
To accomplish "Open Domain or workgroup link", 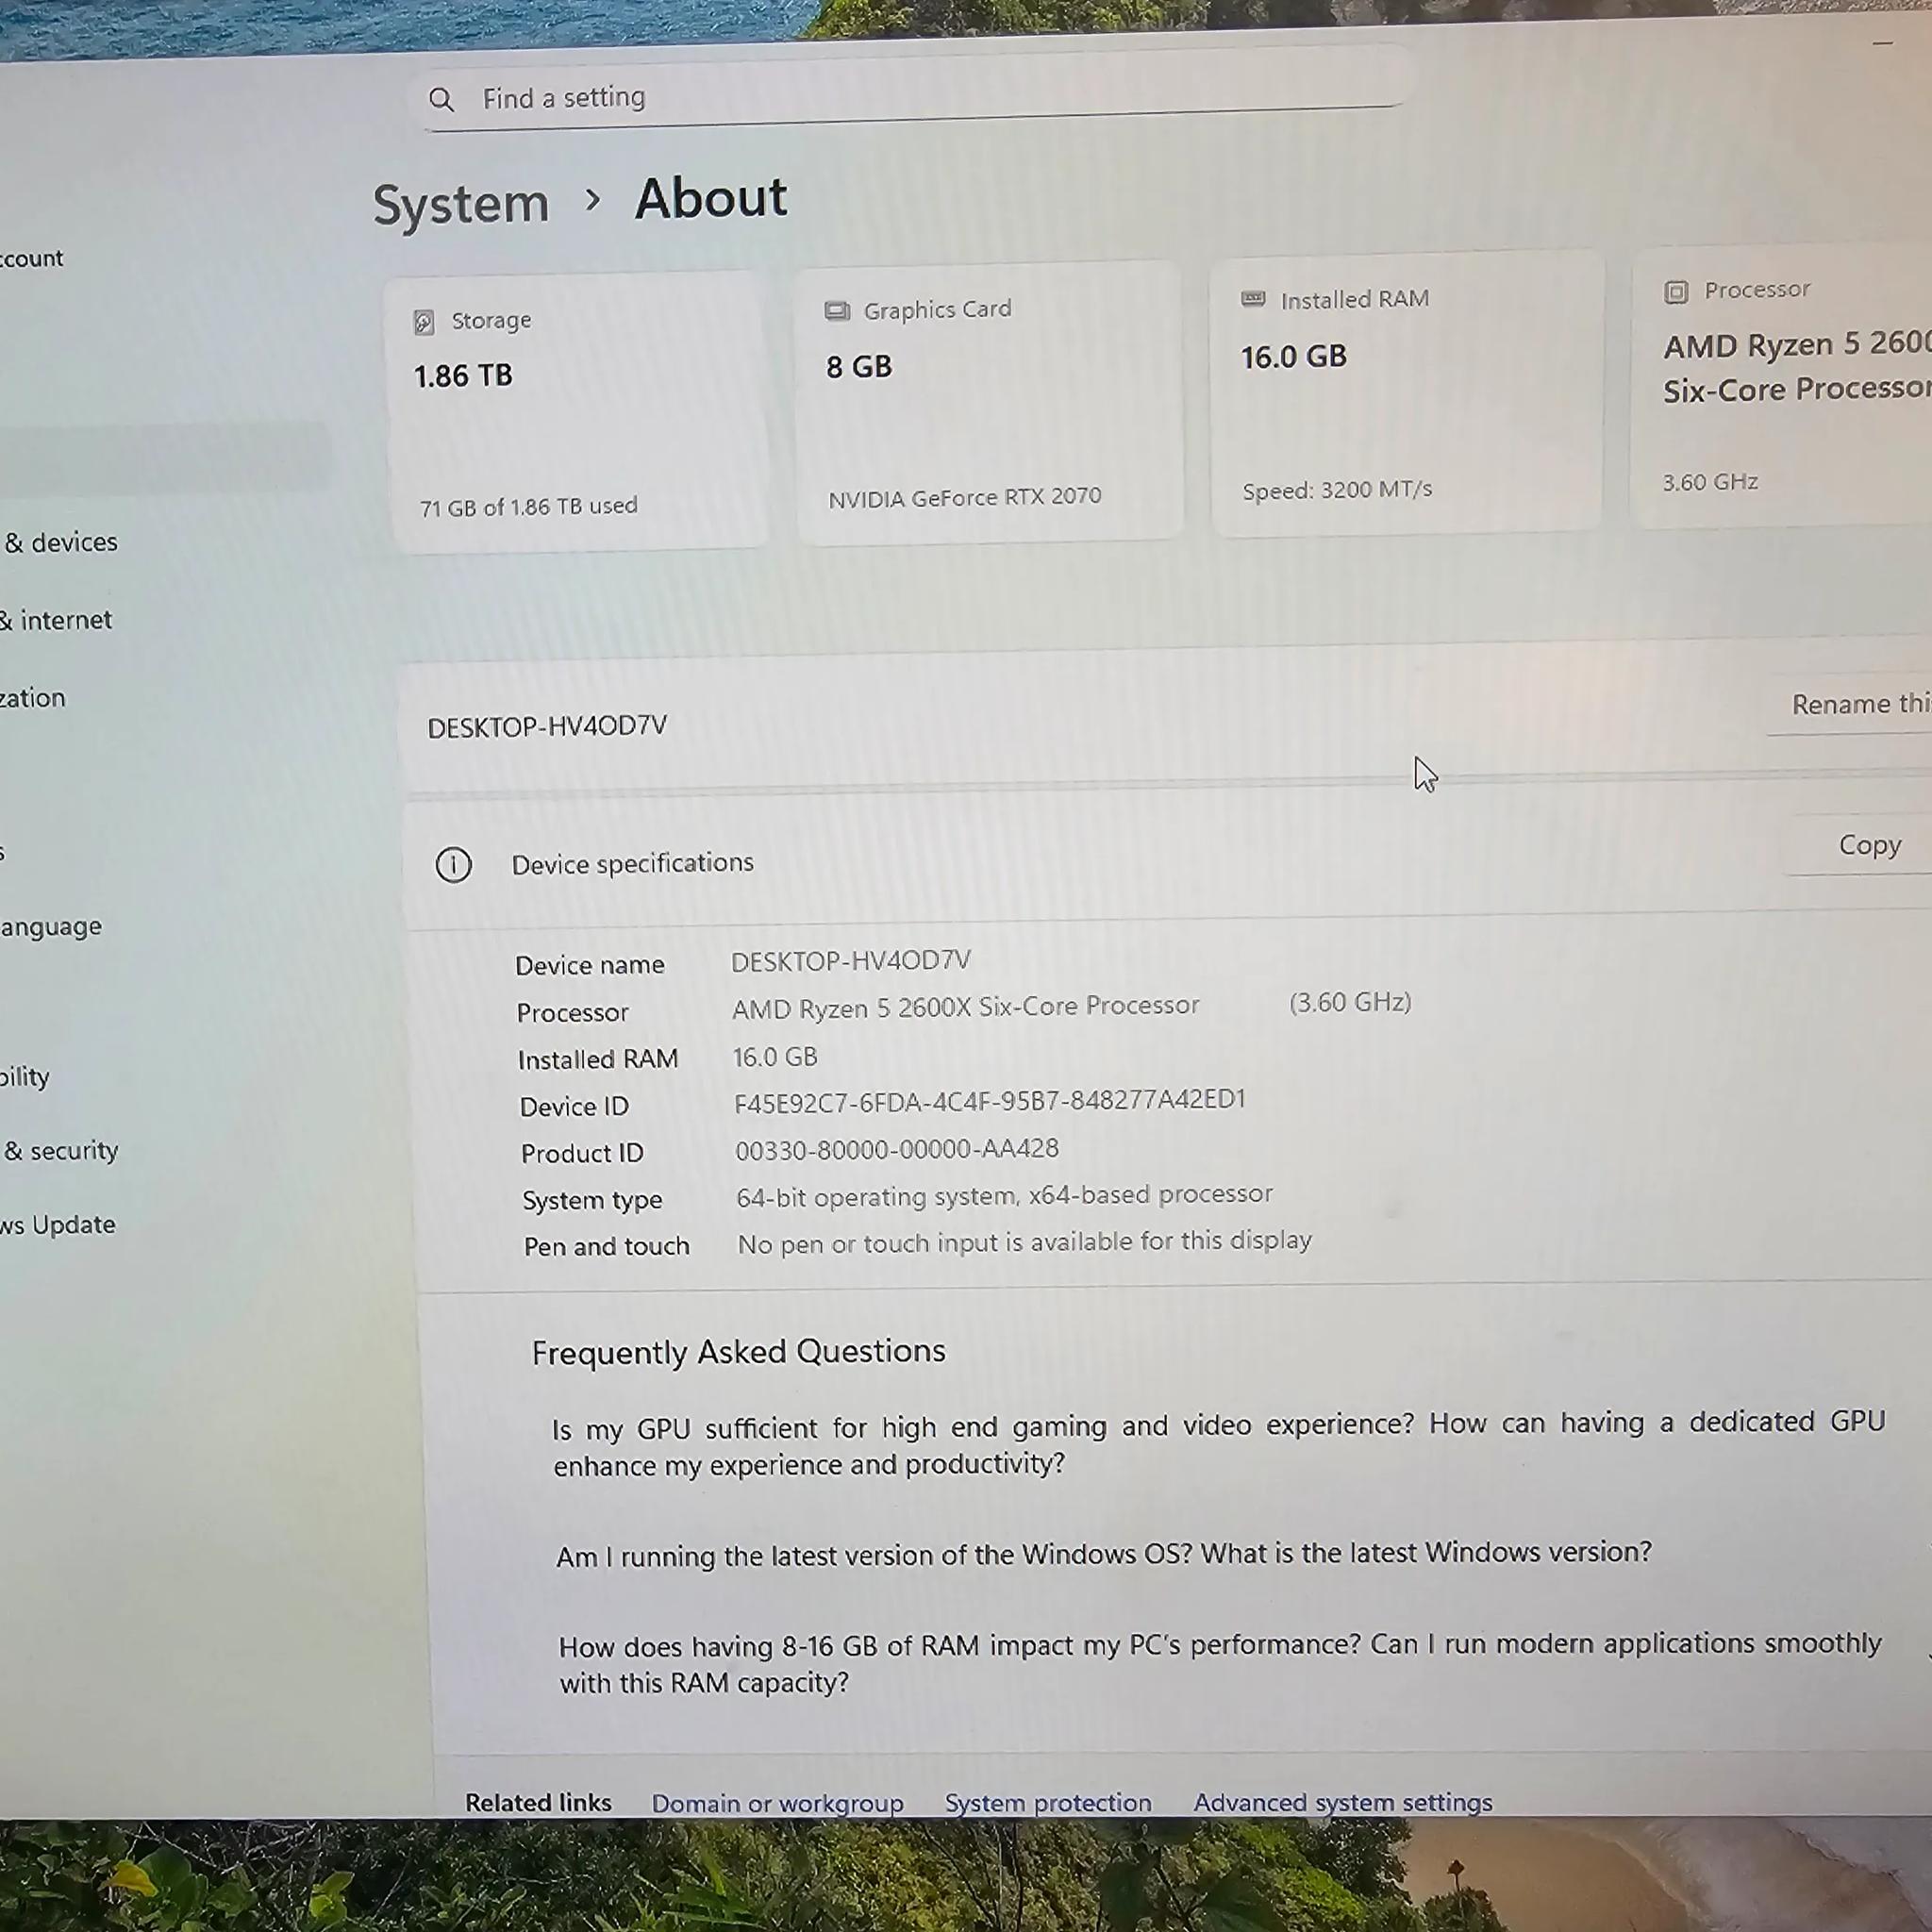I will tap(777, 1803).
